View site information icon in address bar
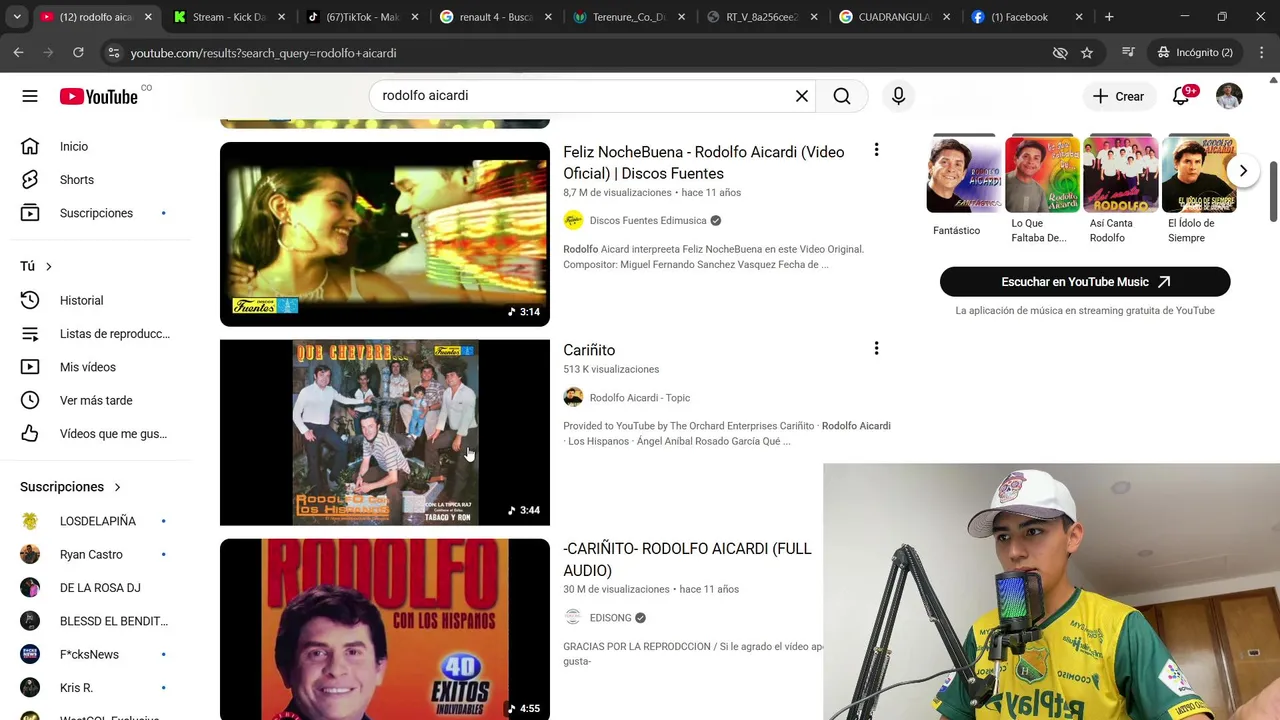The height and width of the screenshot is (720, 1280). (x=113, y=53)
